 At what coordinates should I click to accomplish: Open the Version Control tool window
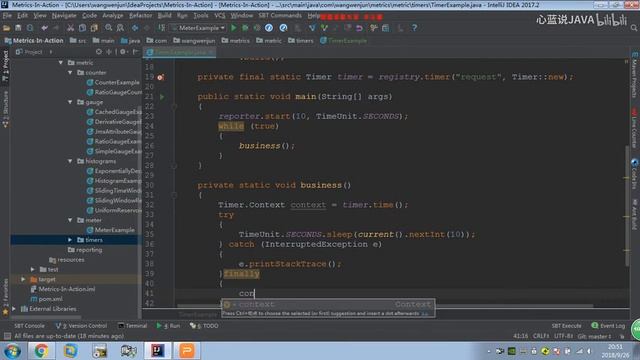(x=81, y=326)
